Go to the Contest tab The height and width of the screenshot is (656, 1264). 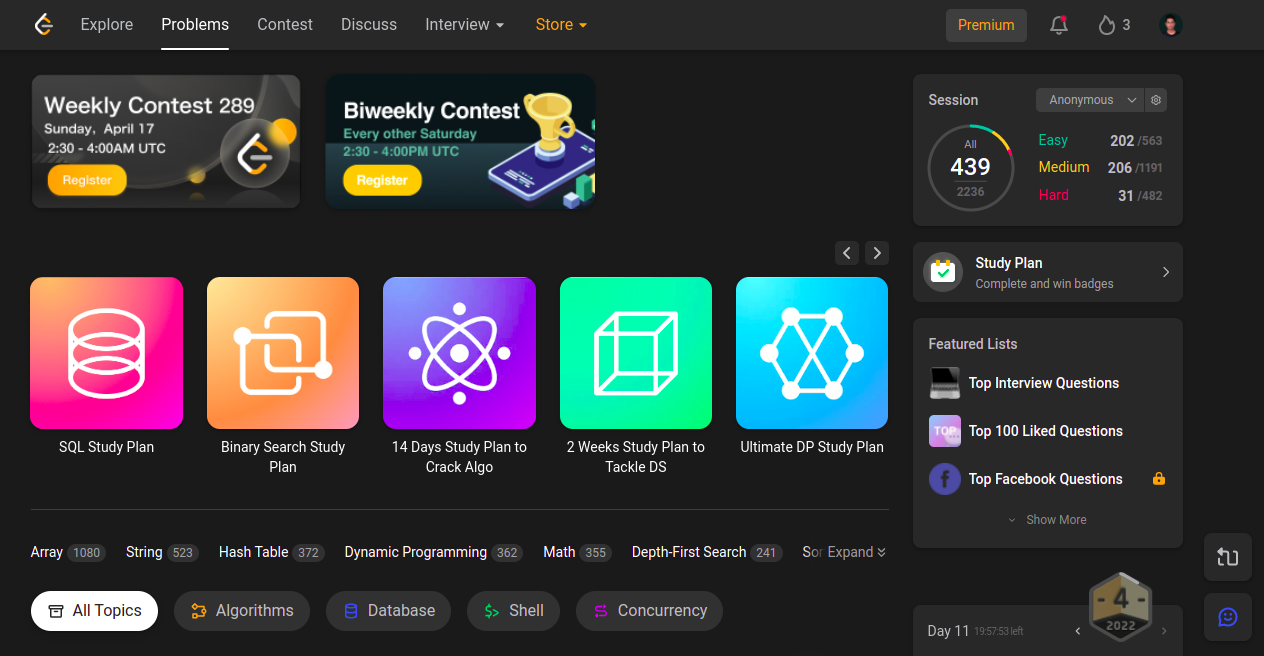click(x=285, y=24)
